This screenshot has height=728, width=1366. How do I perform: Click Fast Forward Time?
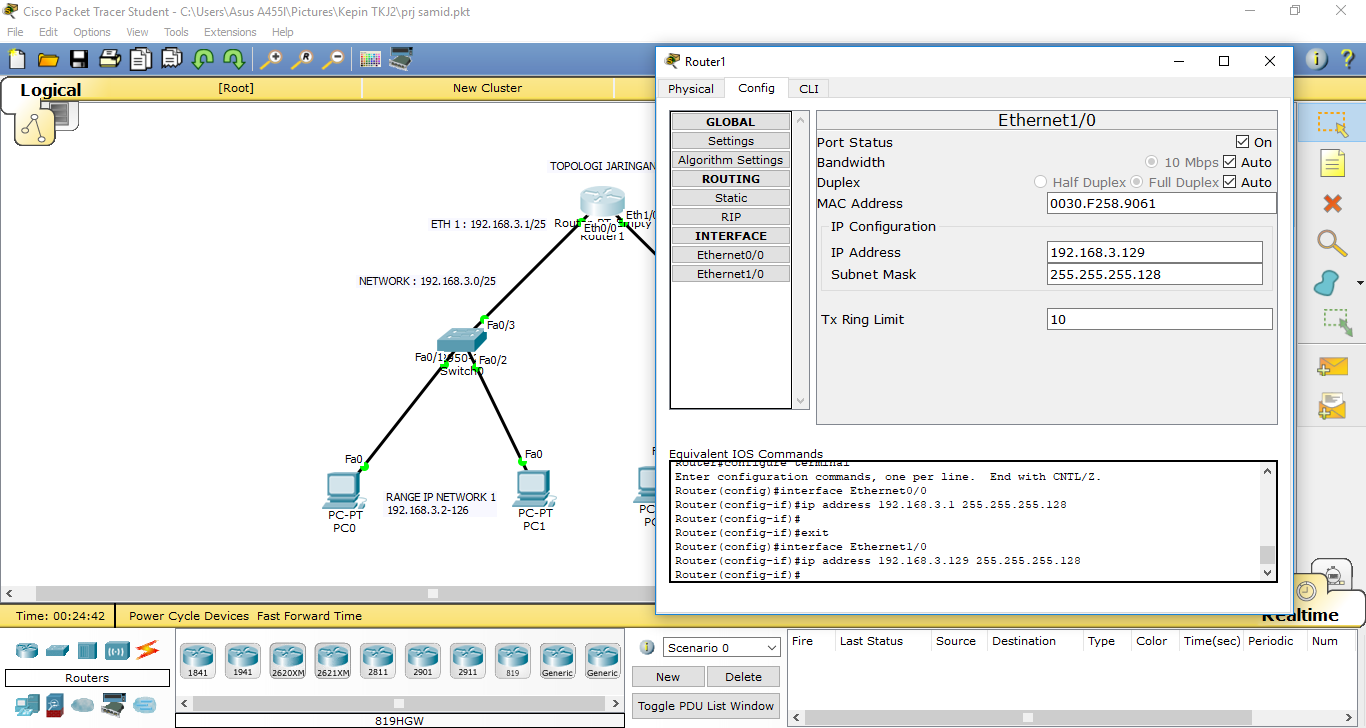pyautogui.click(x=309, y=616)
